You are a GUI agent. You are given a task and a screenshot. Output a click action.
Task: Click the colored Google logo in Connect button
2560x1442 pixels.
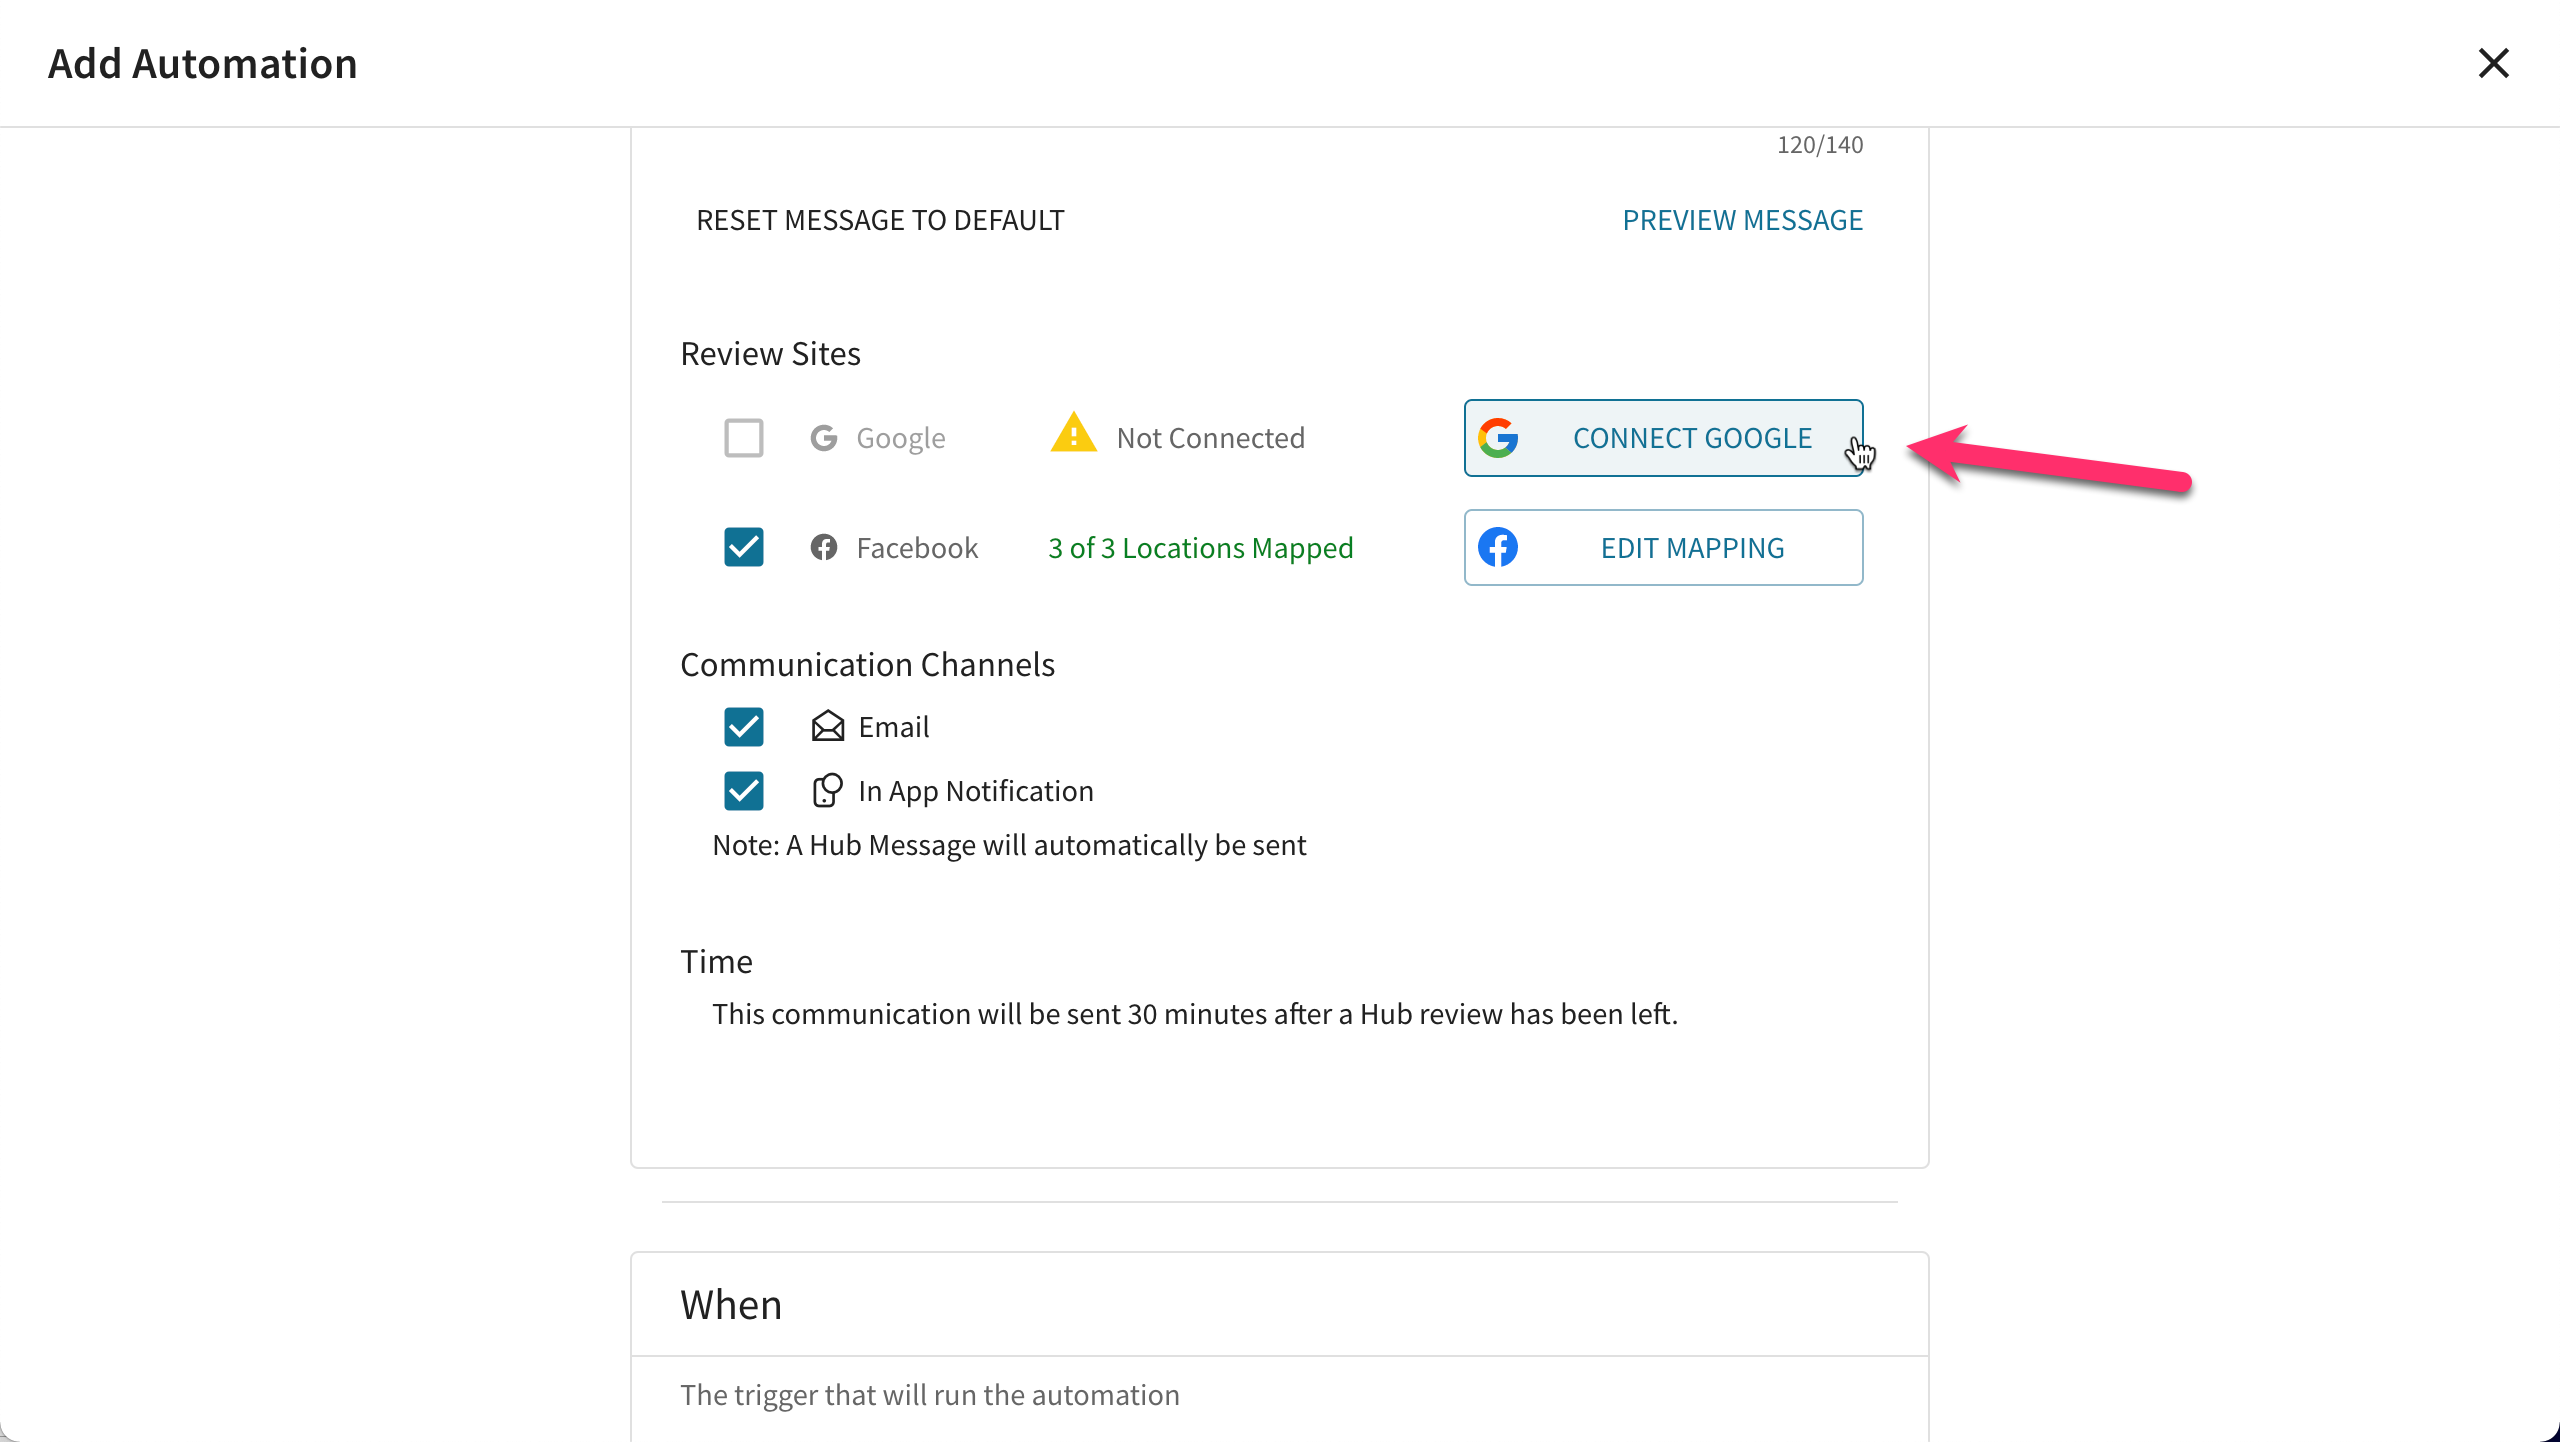(x=1498, y=438)
